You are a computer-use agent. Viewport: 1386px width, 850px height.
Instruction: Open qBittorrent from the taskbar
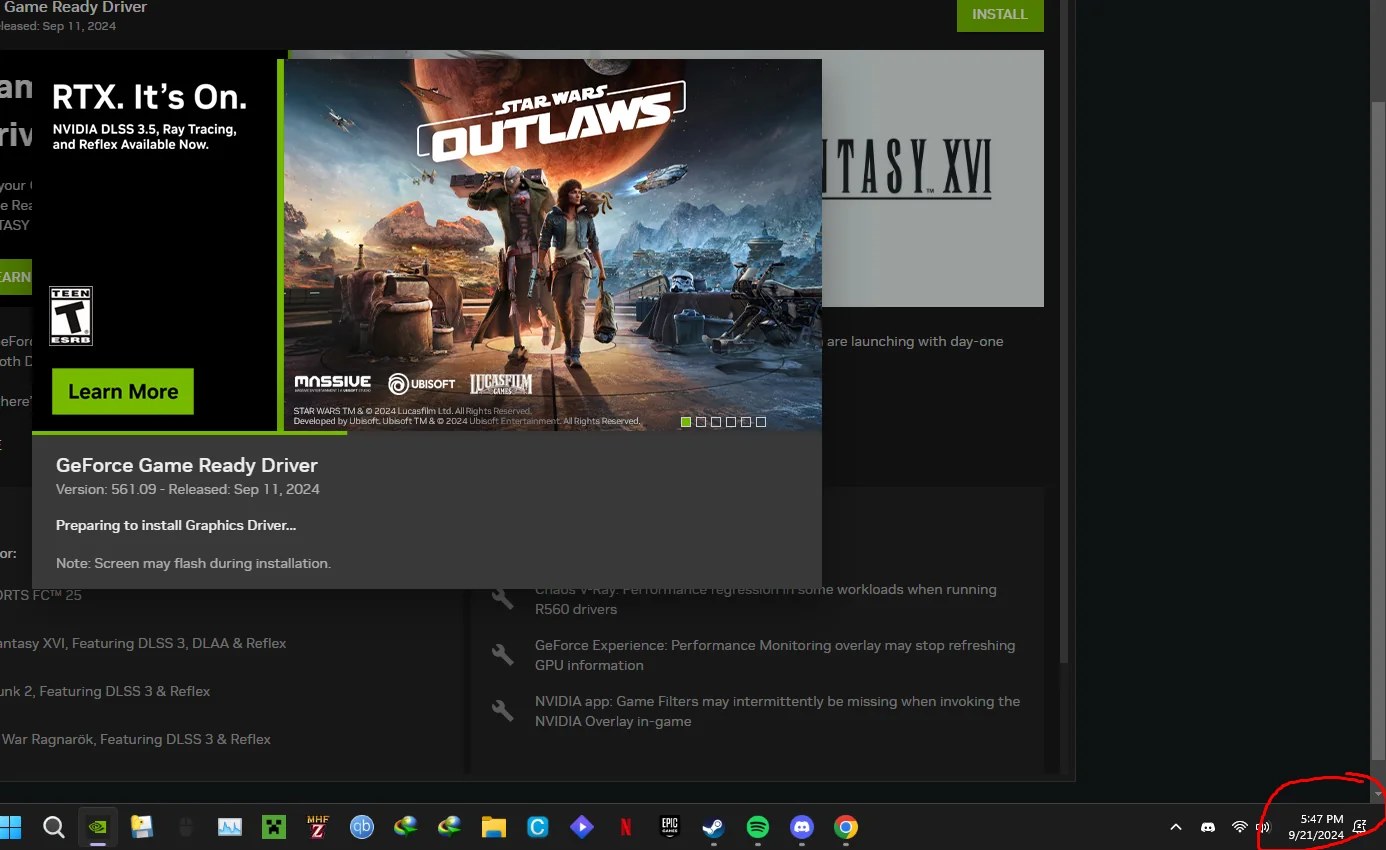pyautogui.click(x=361, y=827)
